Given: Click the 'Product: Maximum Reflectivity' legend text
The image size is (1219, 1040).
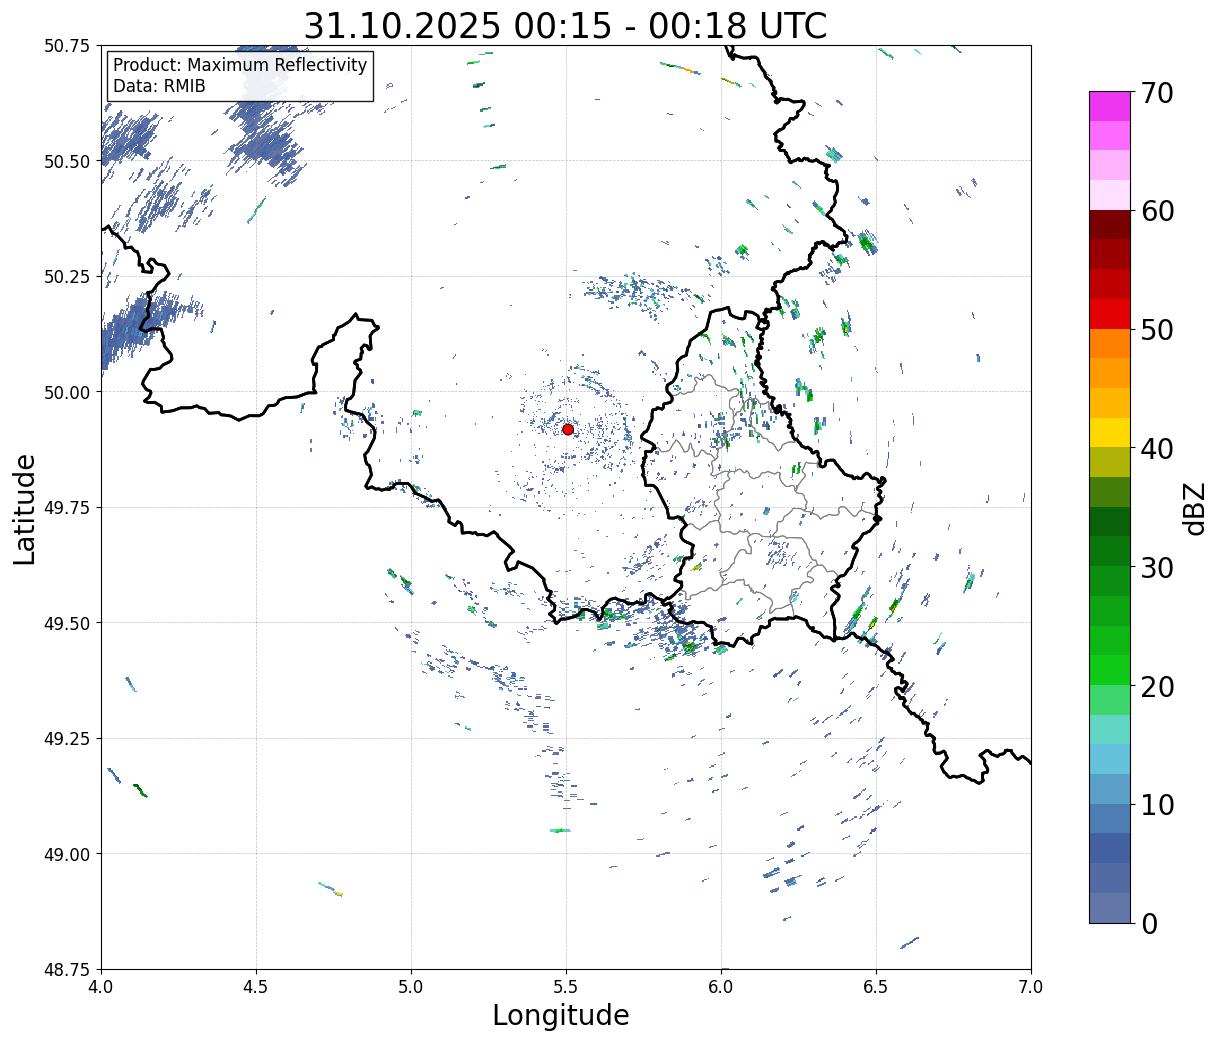Looking at the screenshot, I should tap(240, 65).
